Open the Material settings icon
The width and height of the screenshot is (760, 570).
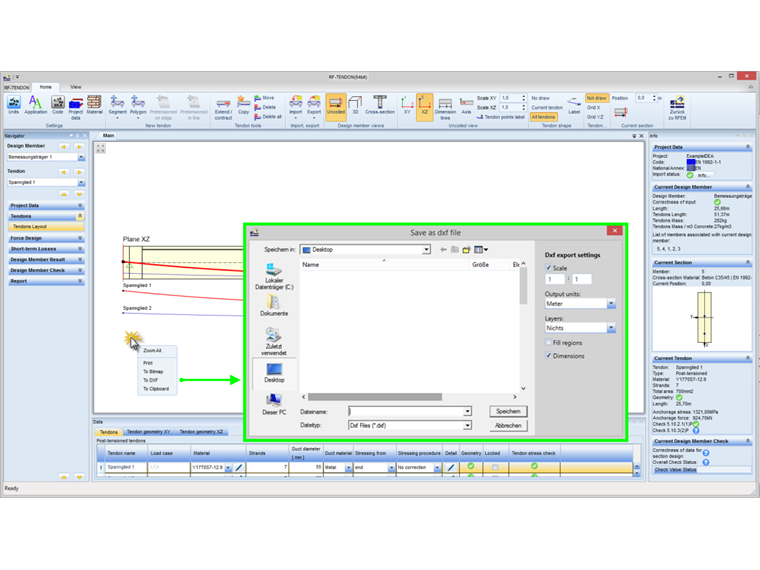click(x=94, y=105)
